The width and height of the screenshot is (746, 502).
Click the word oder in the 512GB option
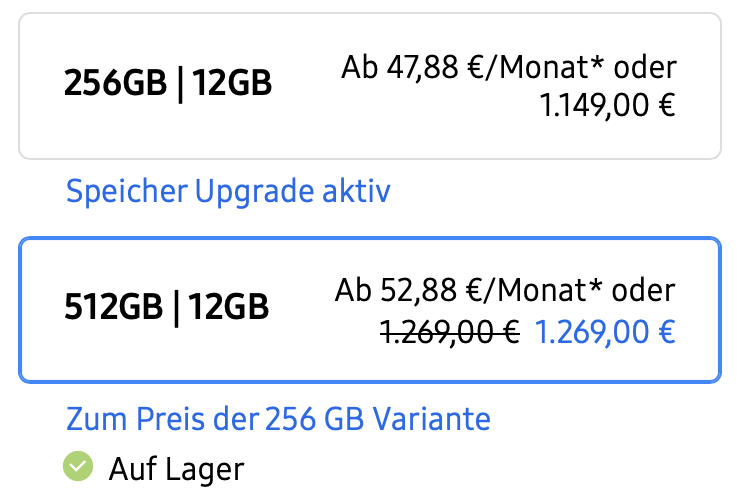pyautogui.click(x=642, y=292)
